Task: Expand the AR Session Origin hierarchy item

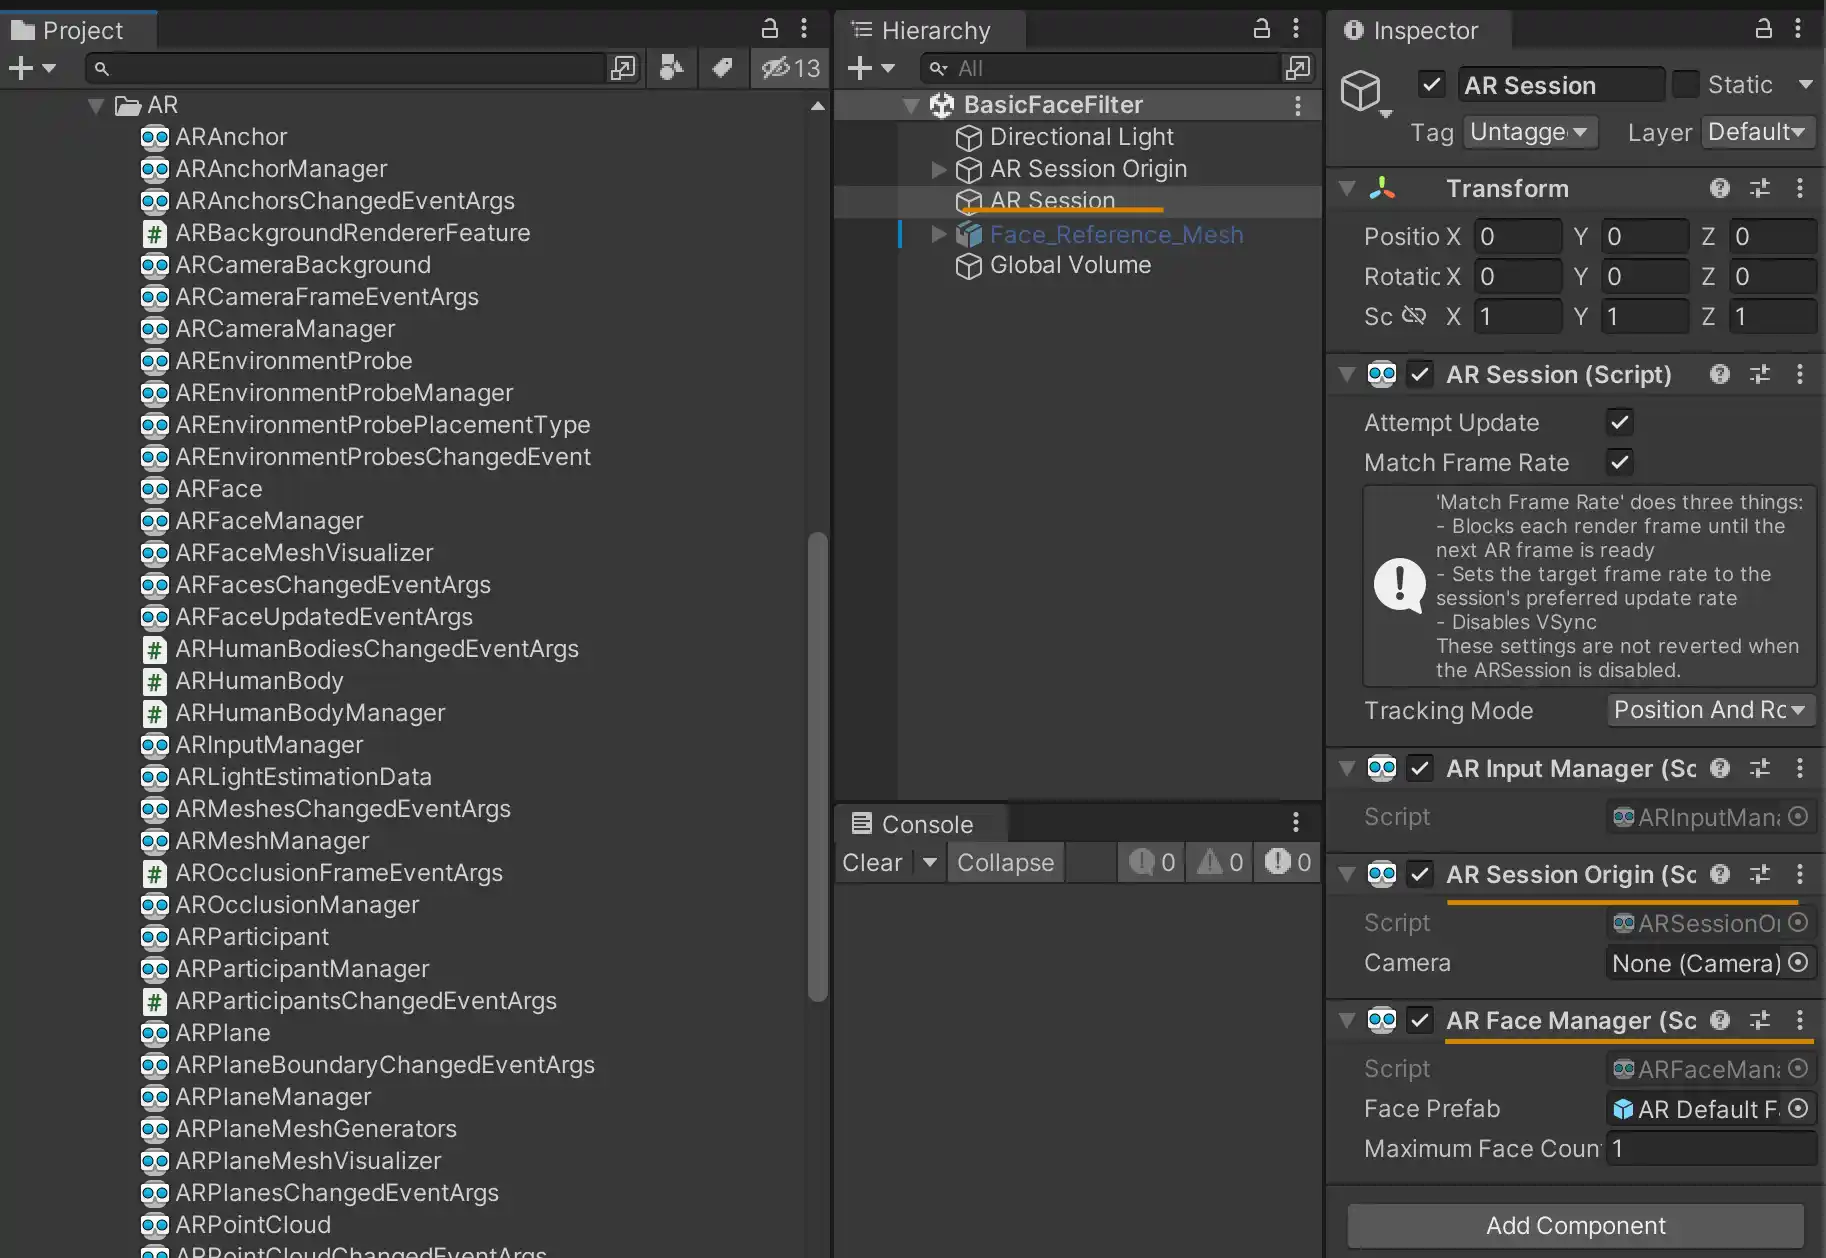Action: pos(938,169)
